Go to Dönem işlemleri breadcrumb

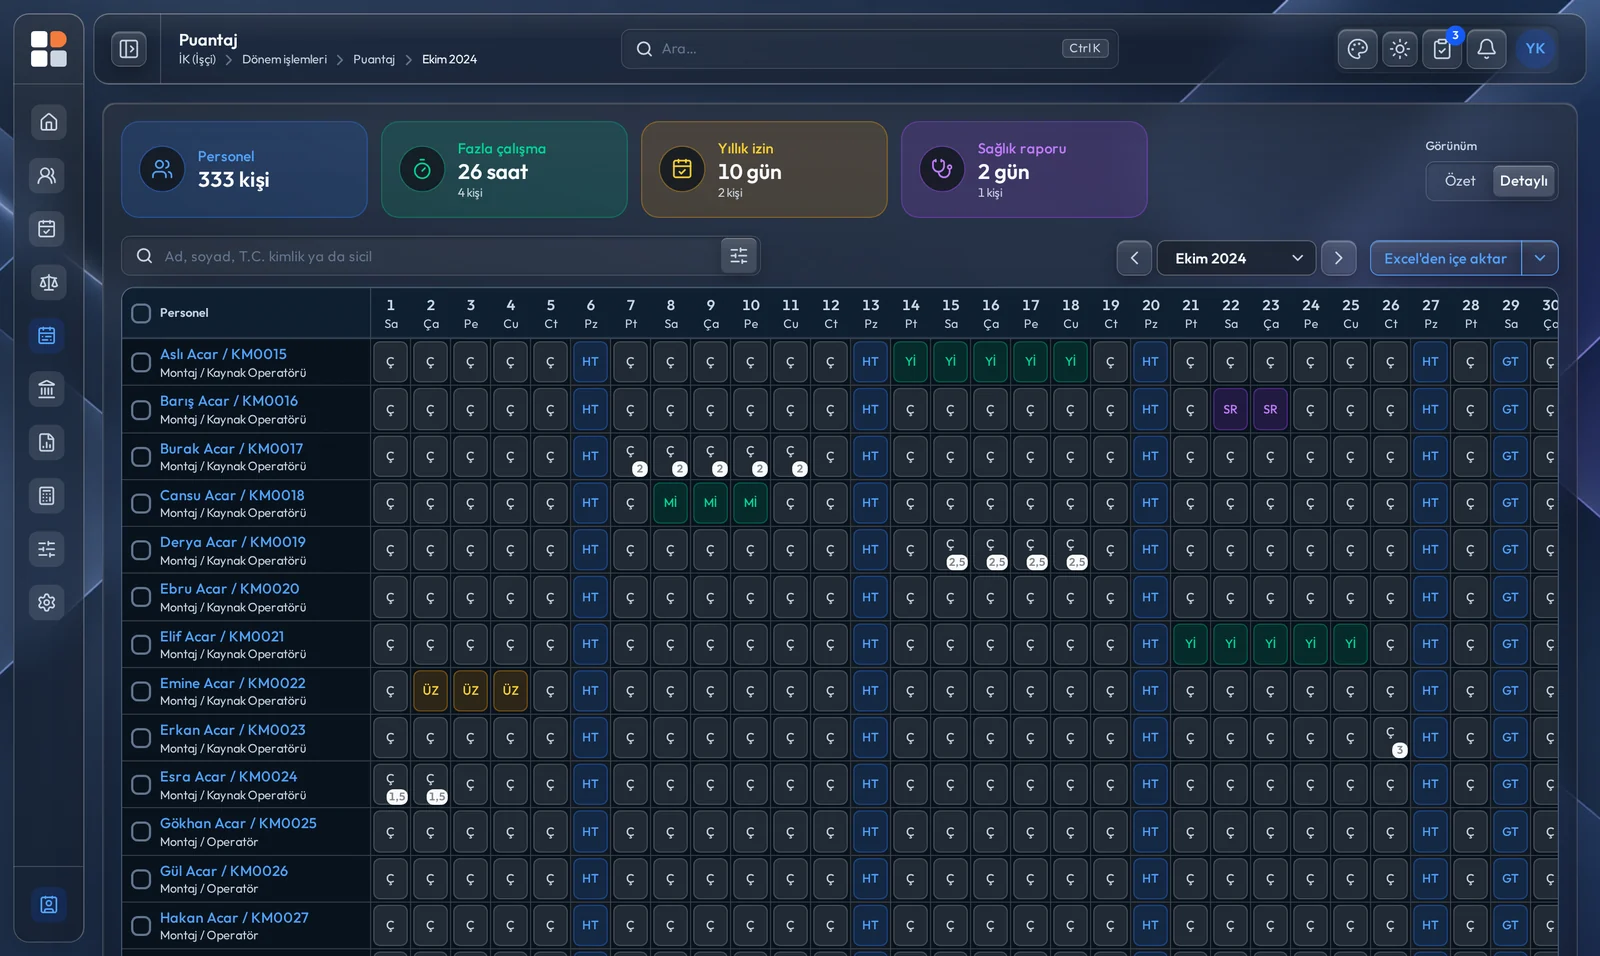click(x=284, y=60)
